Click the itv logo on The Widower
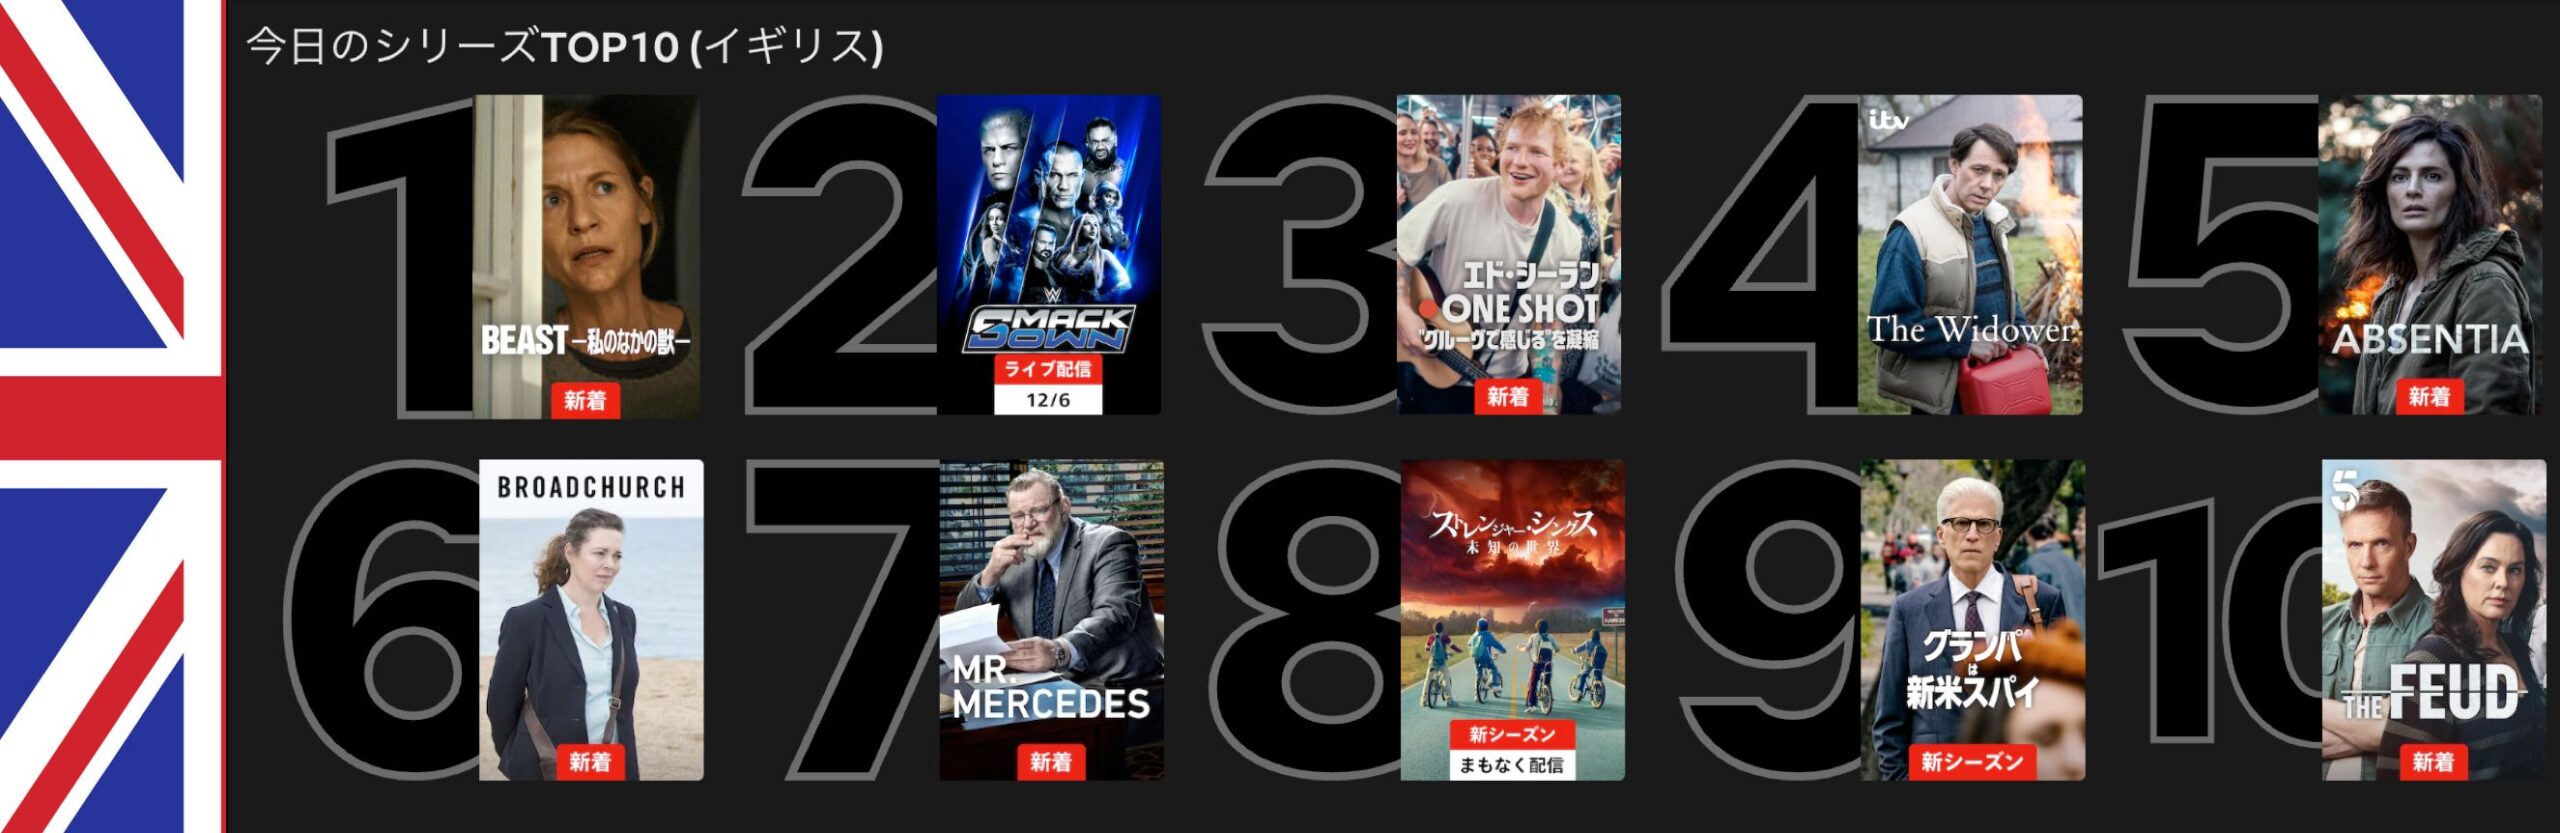Viewport: 2560px width, 833px height. click(1888, 120)
